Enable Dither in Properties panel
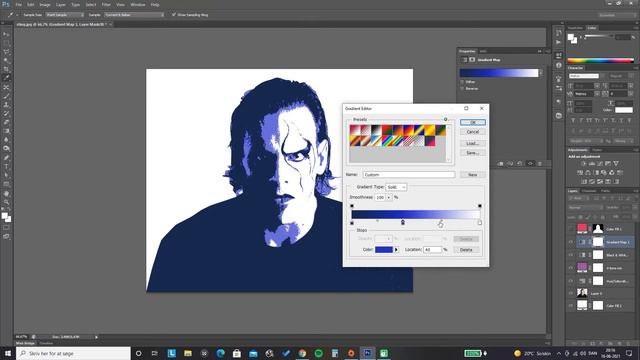The image size is (640, 360). pos(462,82)
